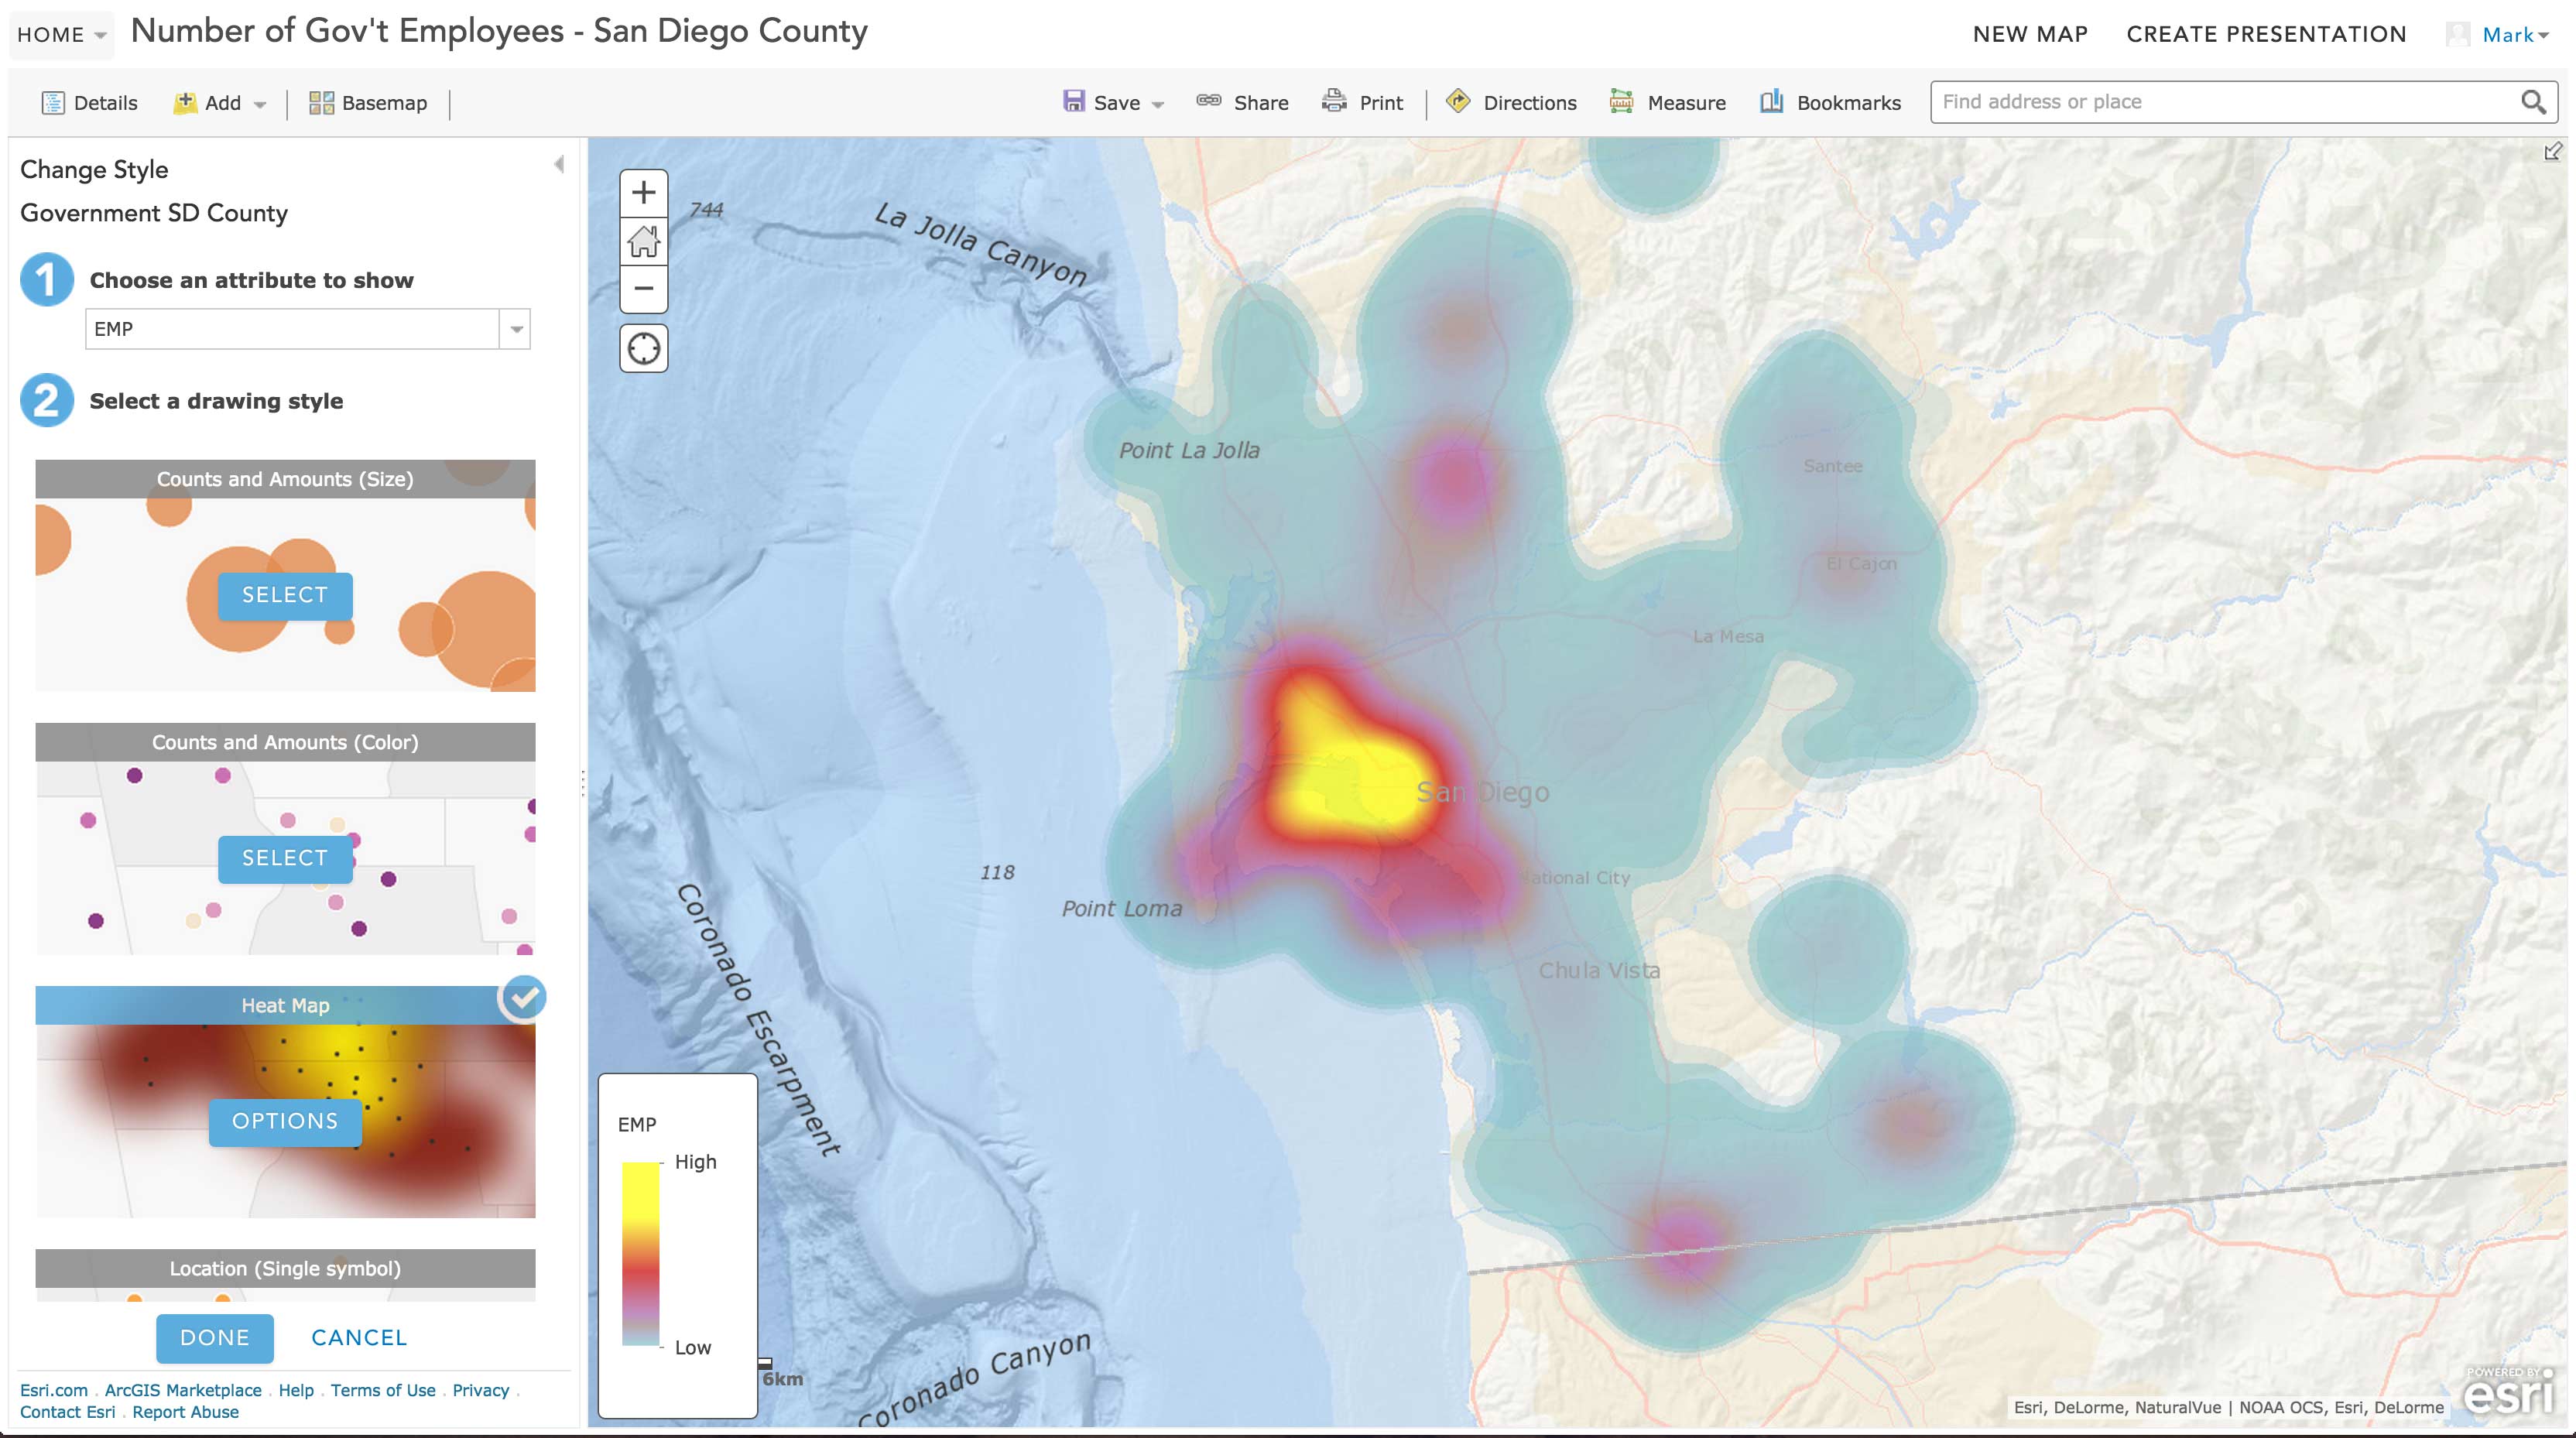Click CREATE PRESENTATION in top bar
Image resolution: width=2576 pixels, height=1438 pixels.
pyautogui.click(x=2266, y=33)
